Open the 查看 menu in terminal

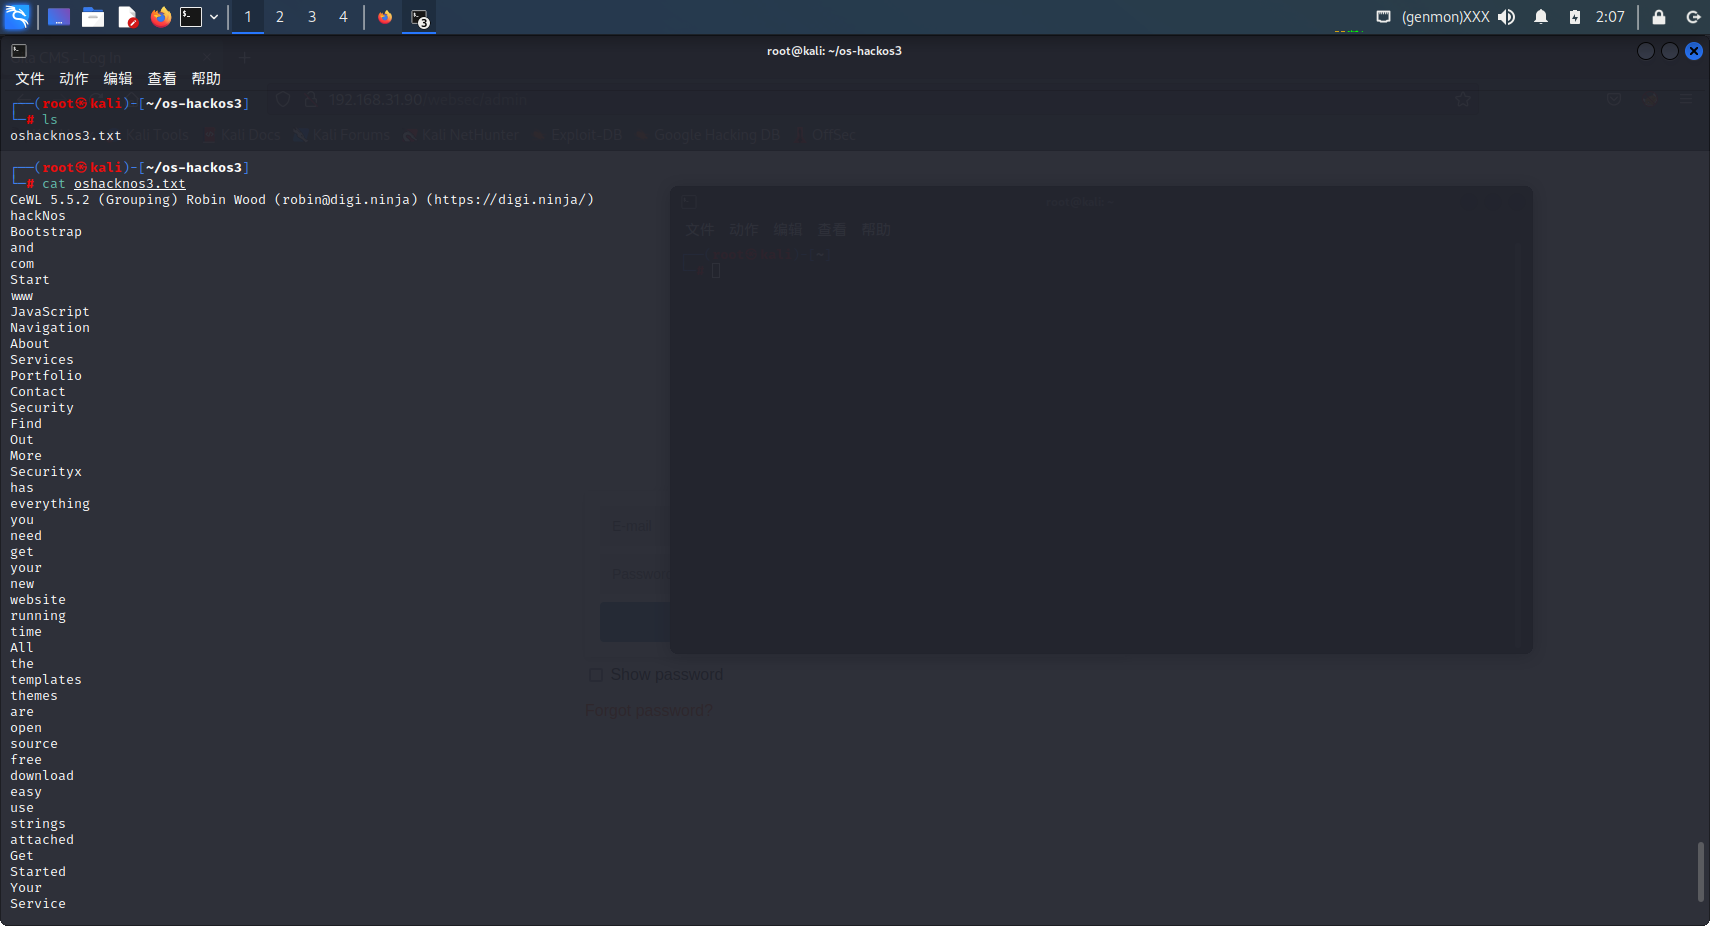[x=162, y=78]
